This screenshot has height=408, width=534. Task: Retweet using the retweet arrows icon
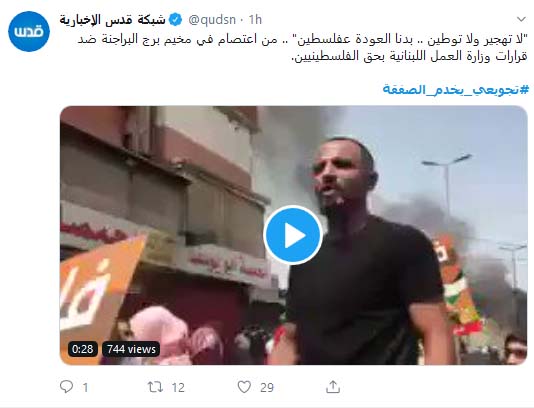coord(155,387)
